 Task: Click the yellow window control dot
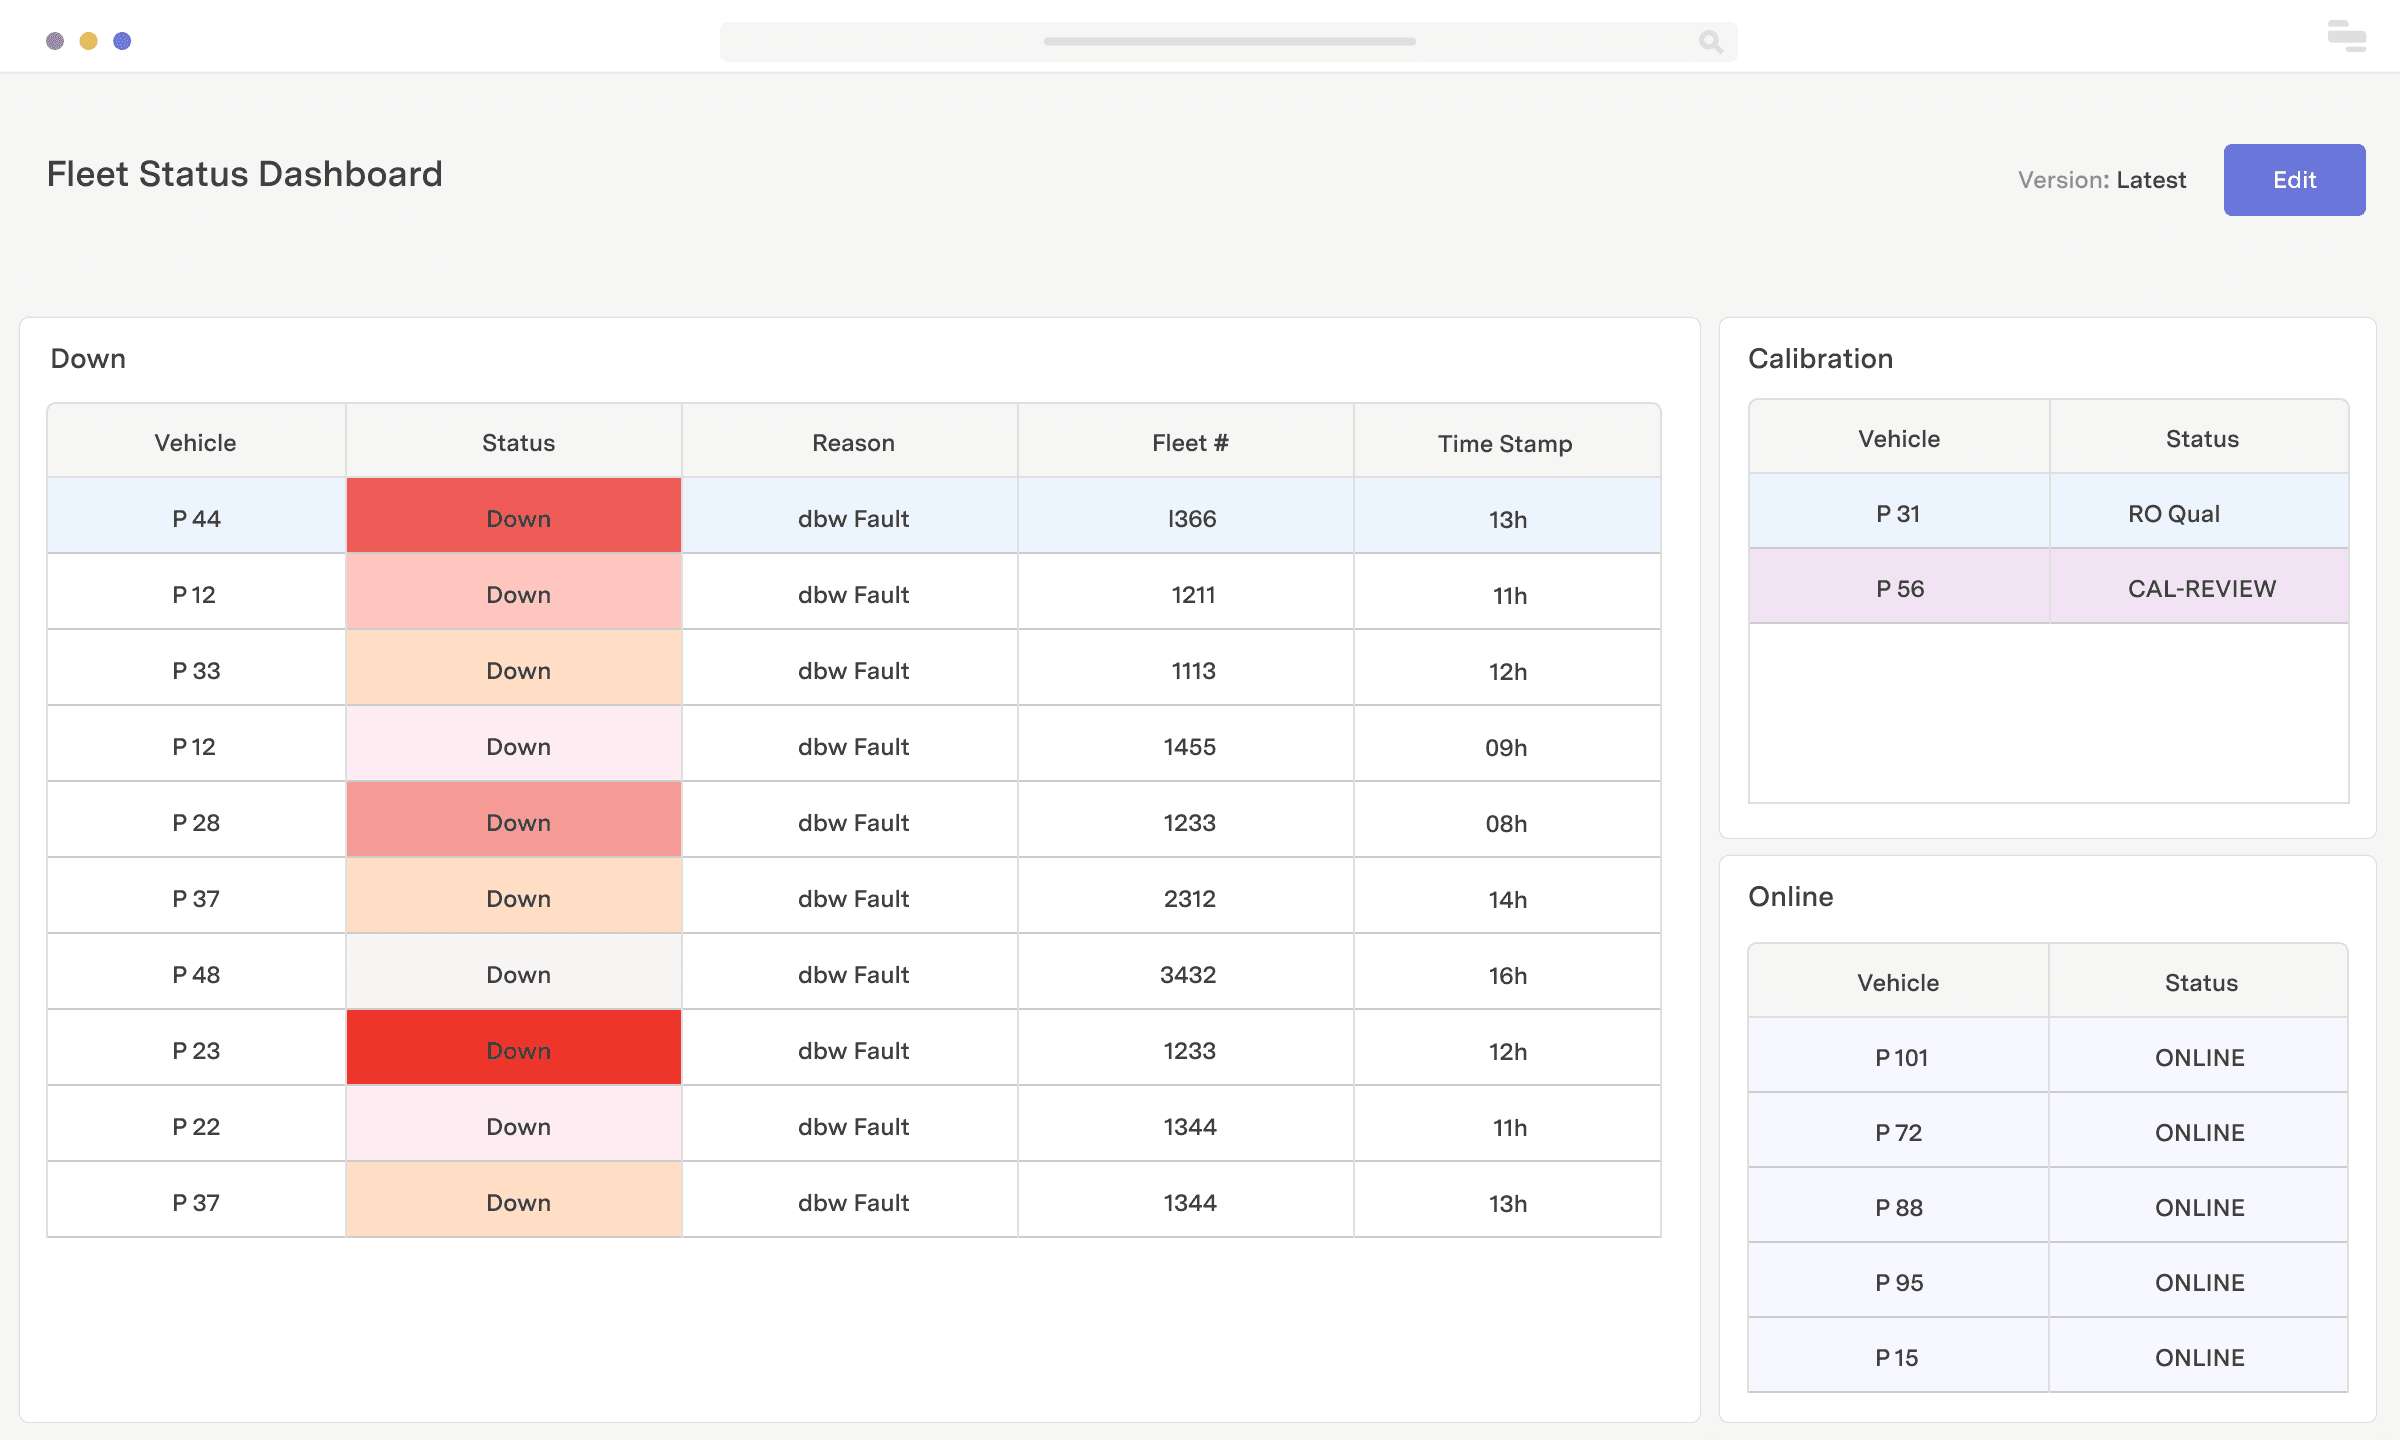click(x=90, y=41)
